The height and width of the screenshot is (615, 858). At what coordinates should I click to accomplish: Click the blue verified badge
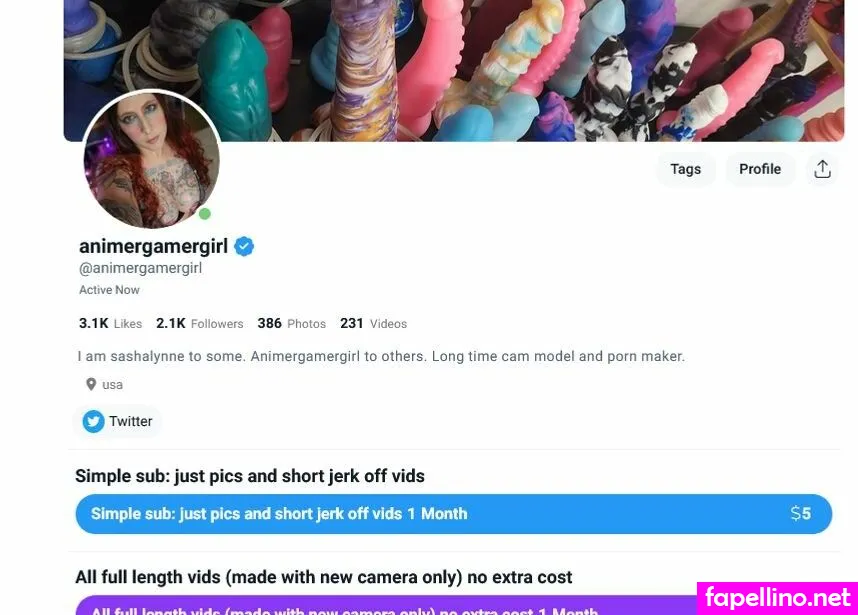point(244,247)
